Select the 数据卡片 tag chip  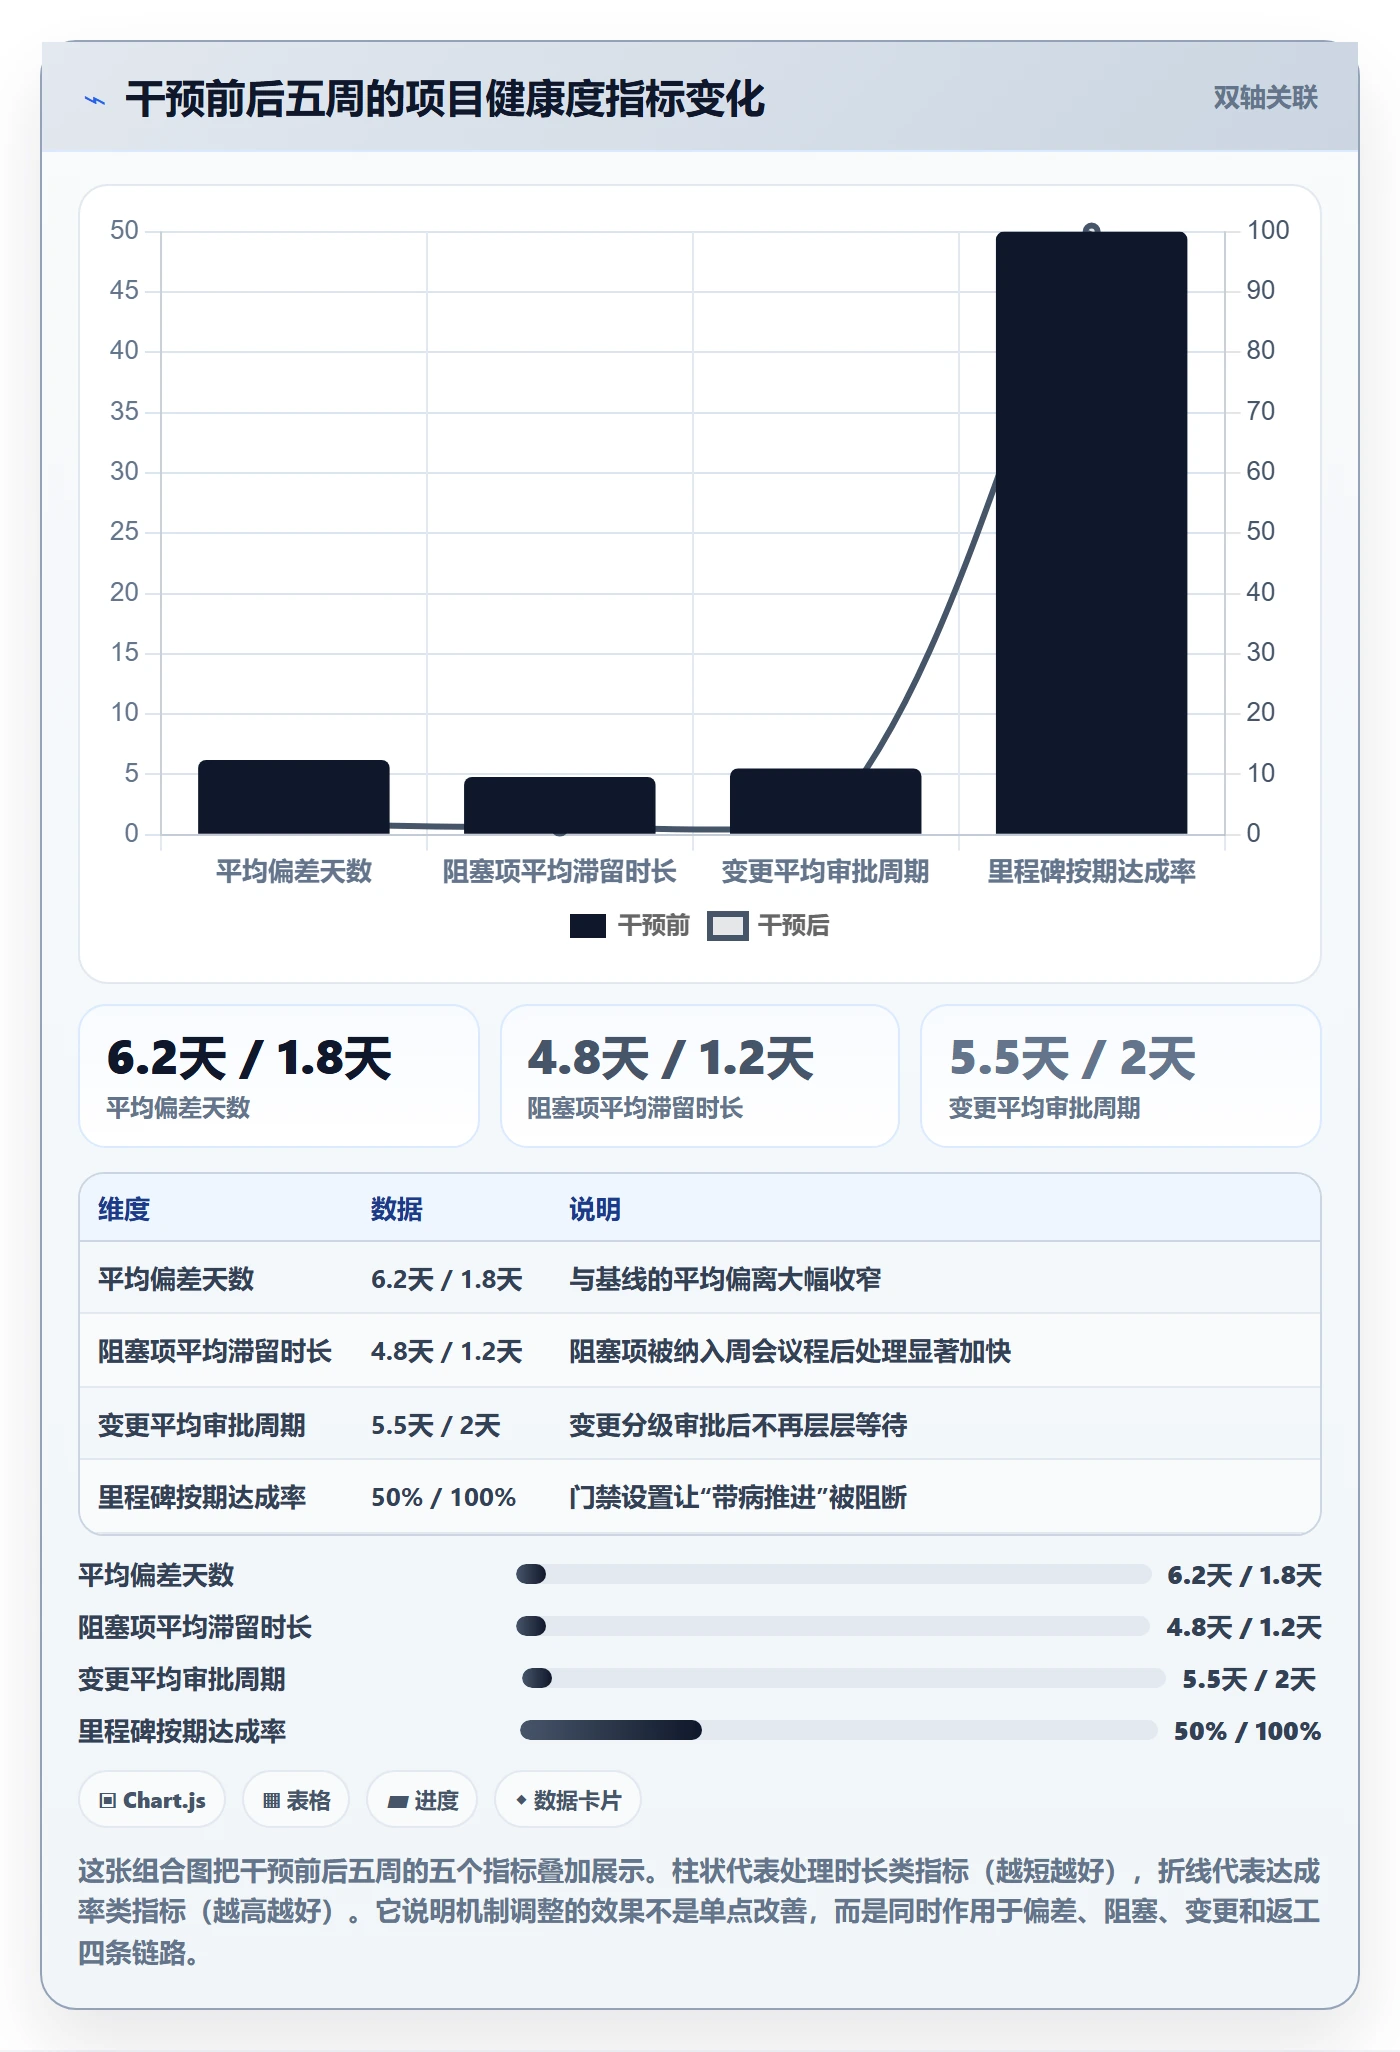coord(568,1800)
